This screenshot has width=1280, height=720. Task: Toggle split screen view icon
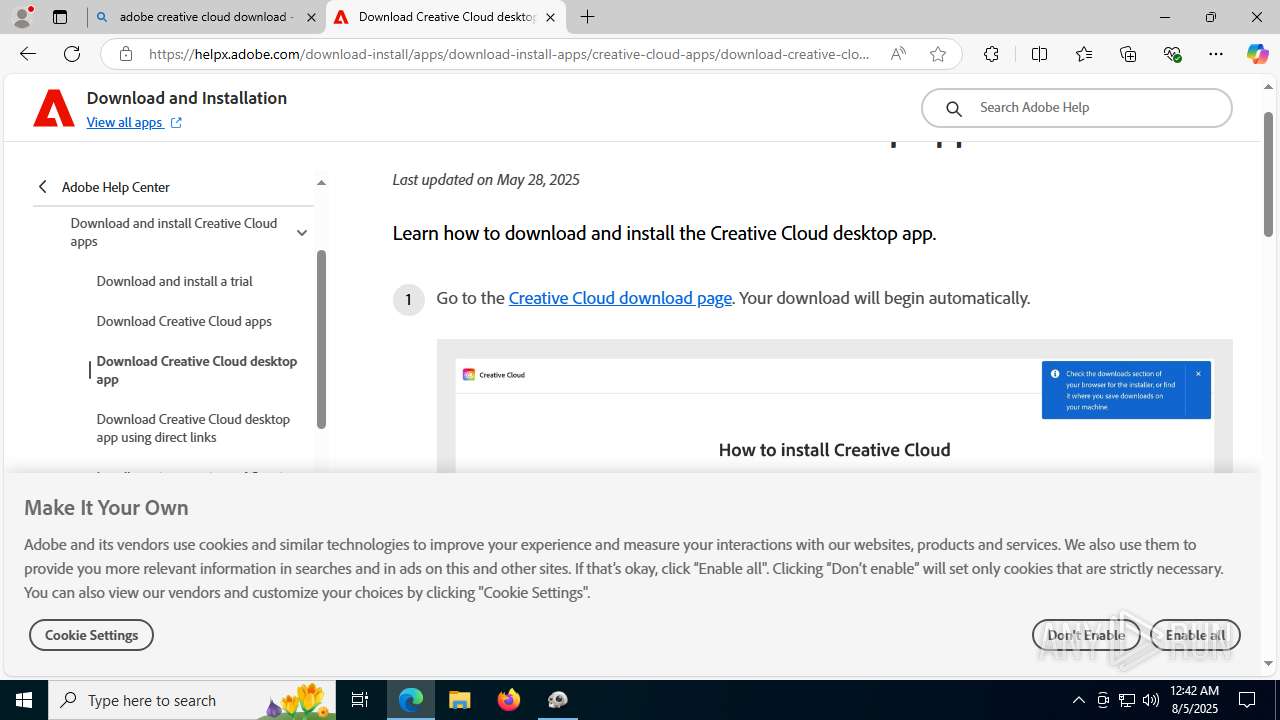click(x=1039, y=54)
